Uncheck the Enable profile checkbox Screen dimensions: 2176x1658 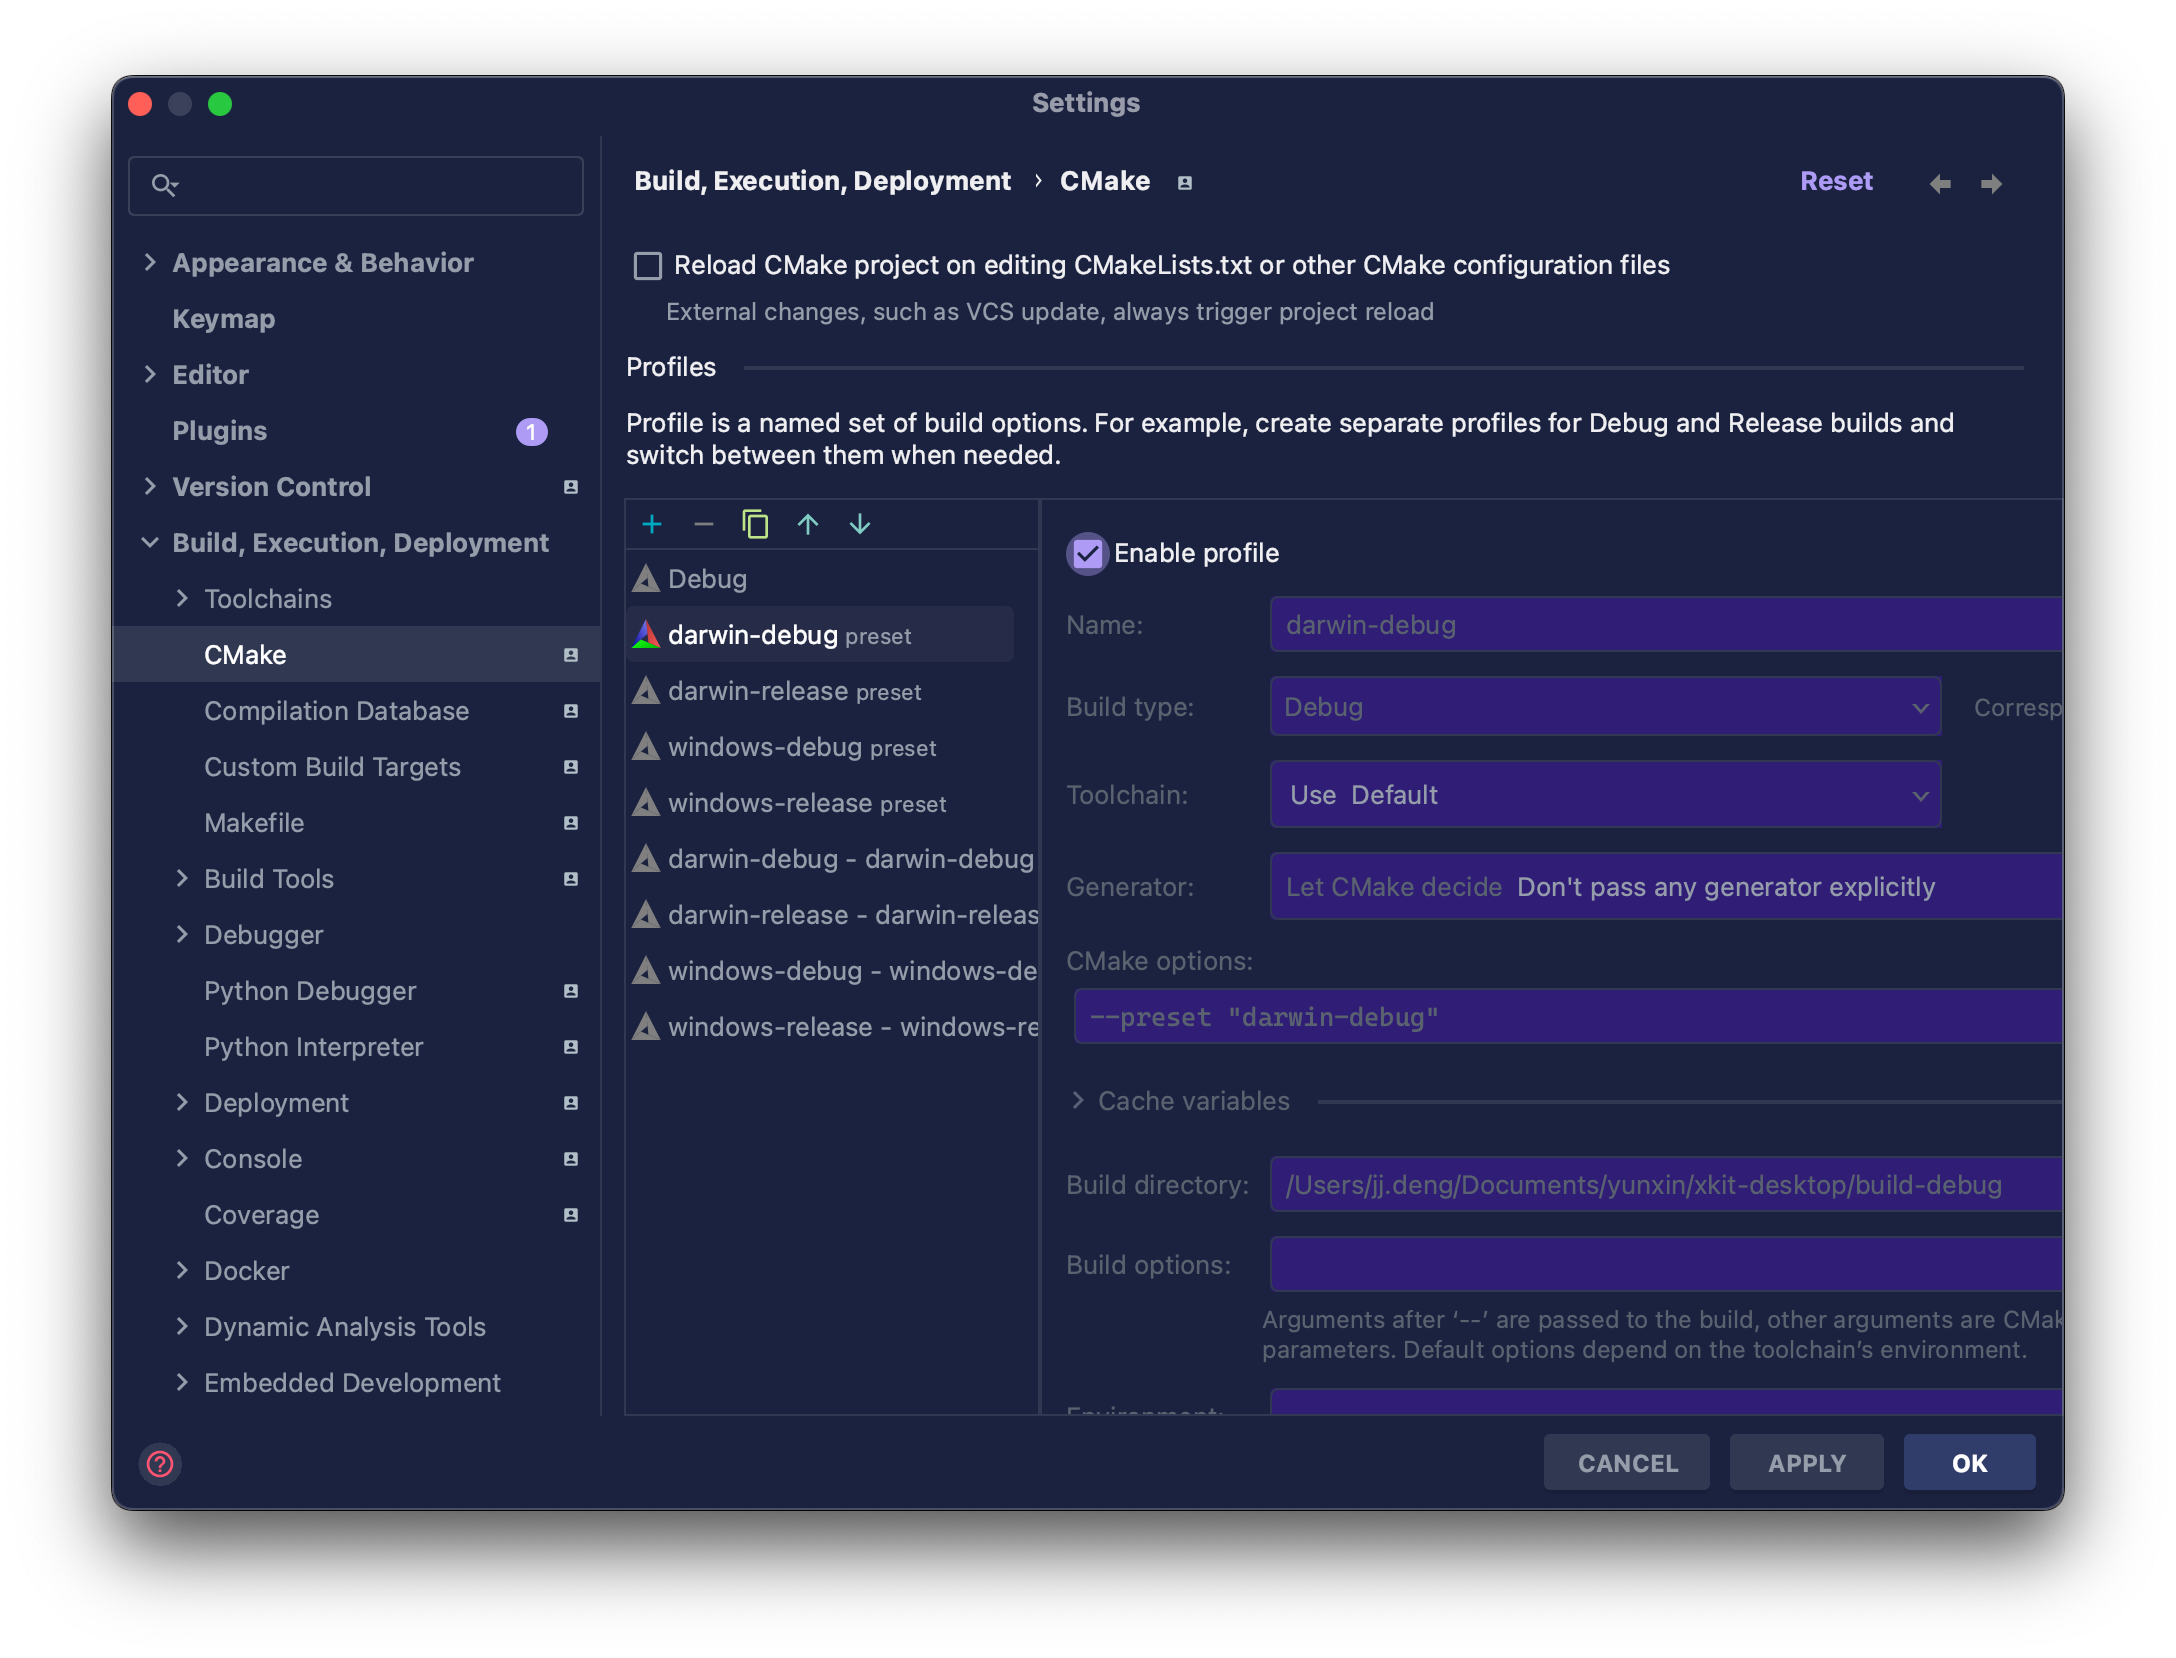[1087, 553]
